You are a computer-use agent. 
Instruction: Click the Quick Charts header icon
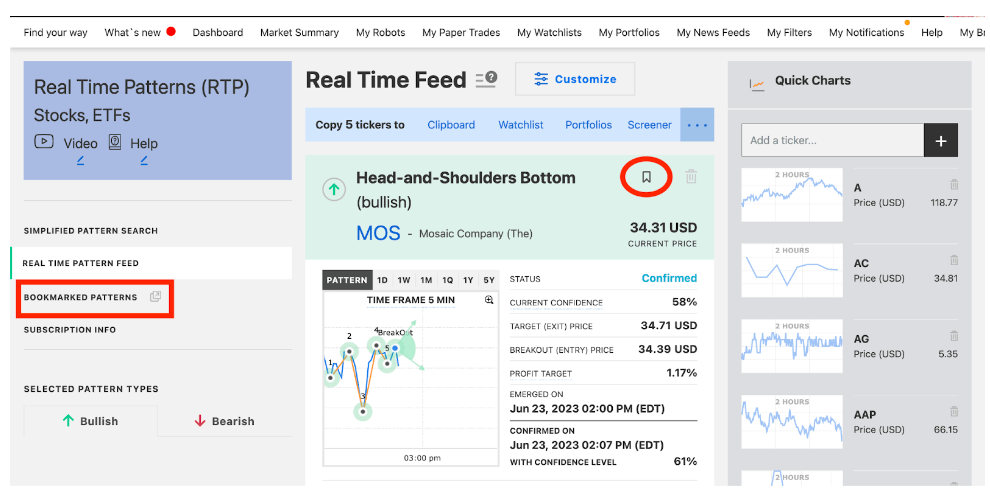point(756,83)
